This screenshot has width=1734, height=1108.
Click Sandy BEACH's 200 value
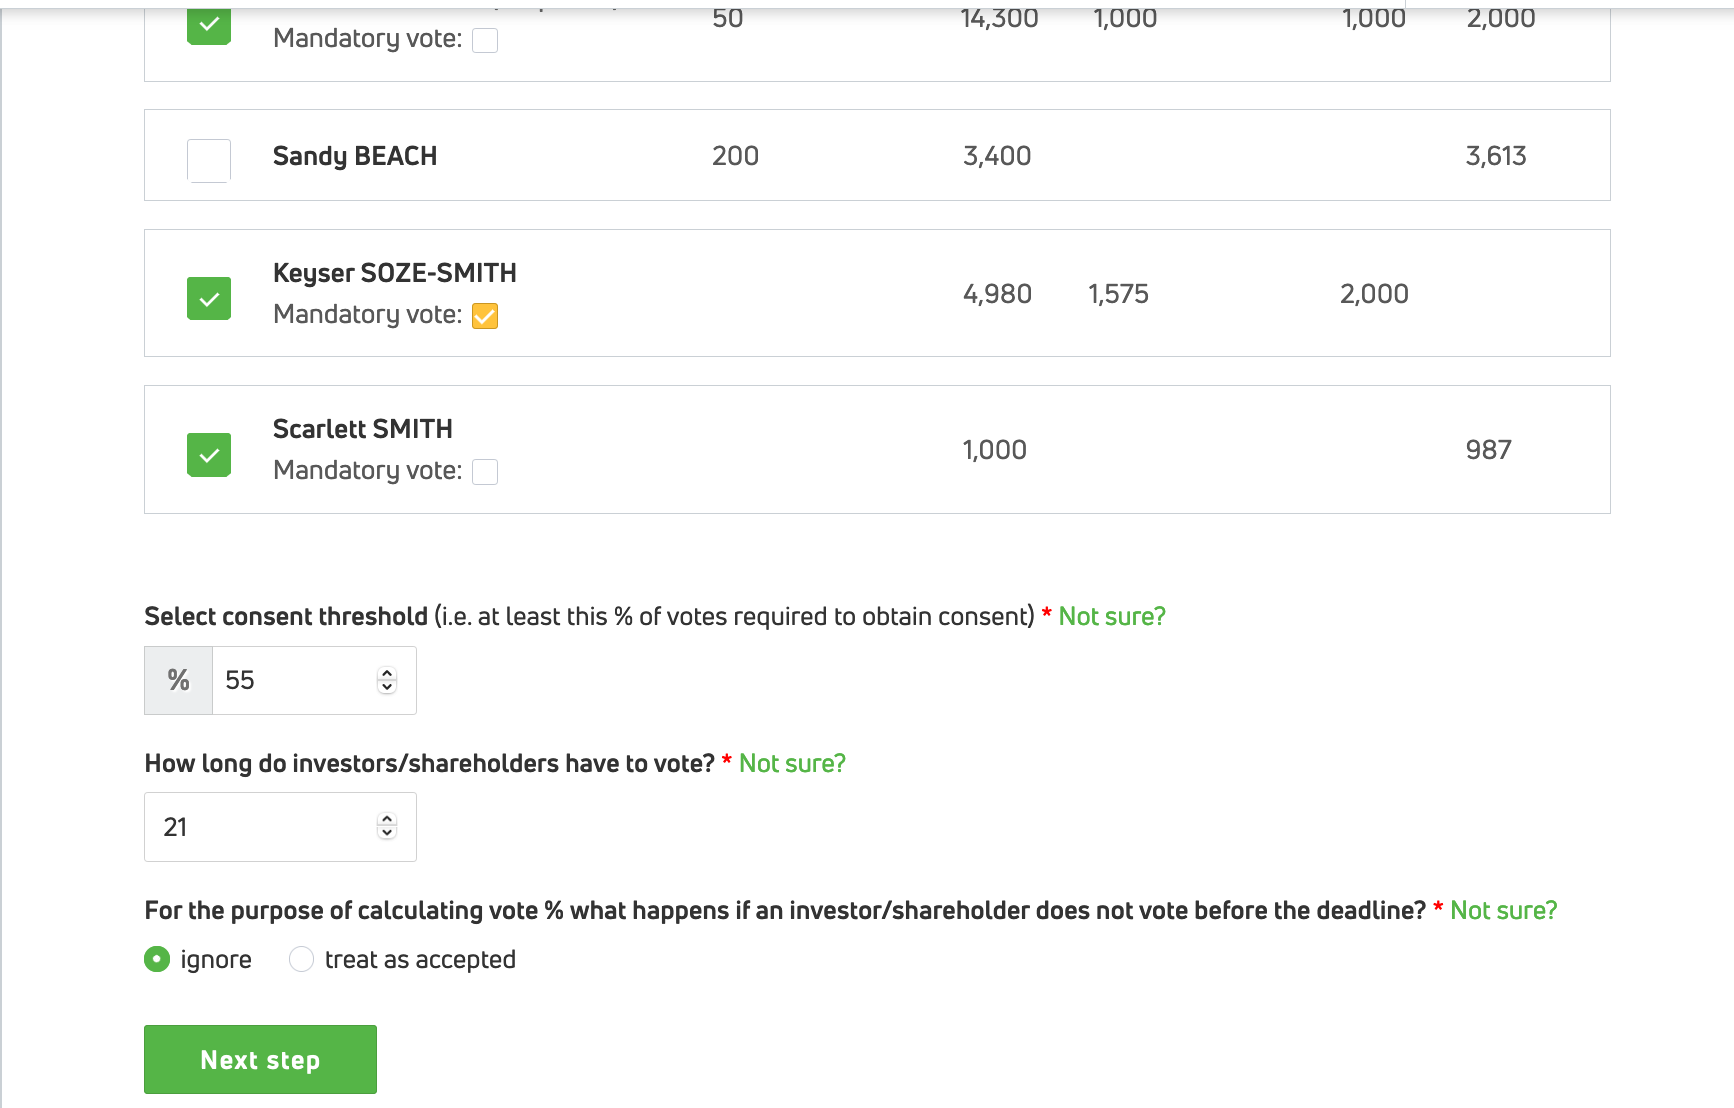pyautogui.click(x=735, y=156)
